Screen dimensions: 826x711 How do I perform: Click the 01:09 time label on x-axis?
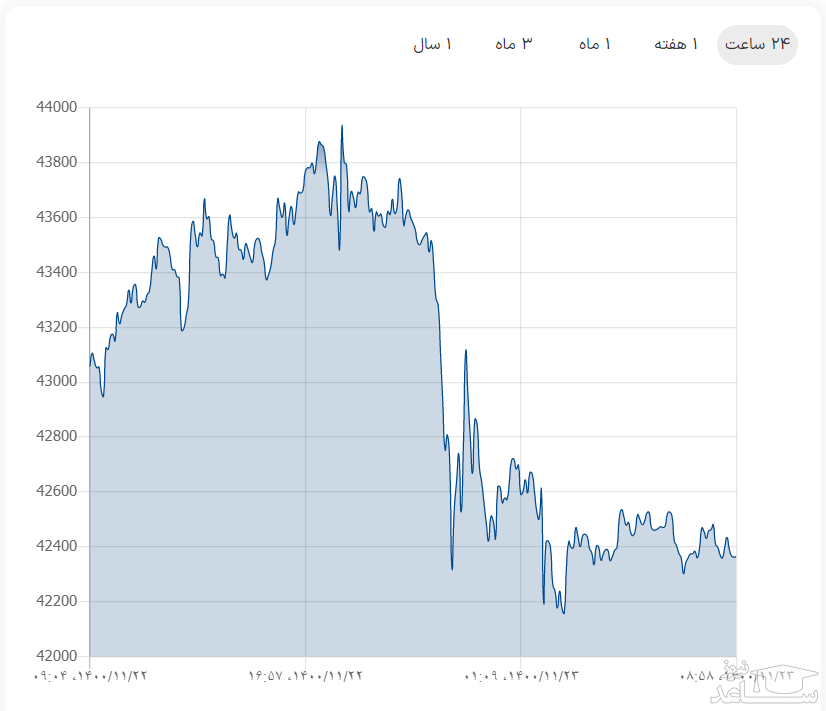click(x=521, y=676)
